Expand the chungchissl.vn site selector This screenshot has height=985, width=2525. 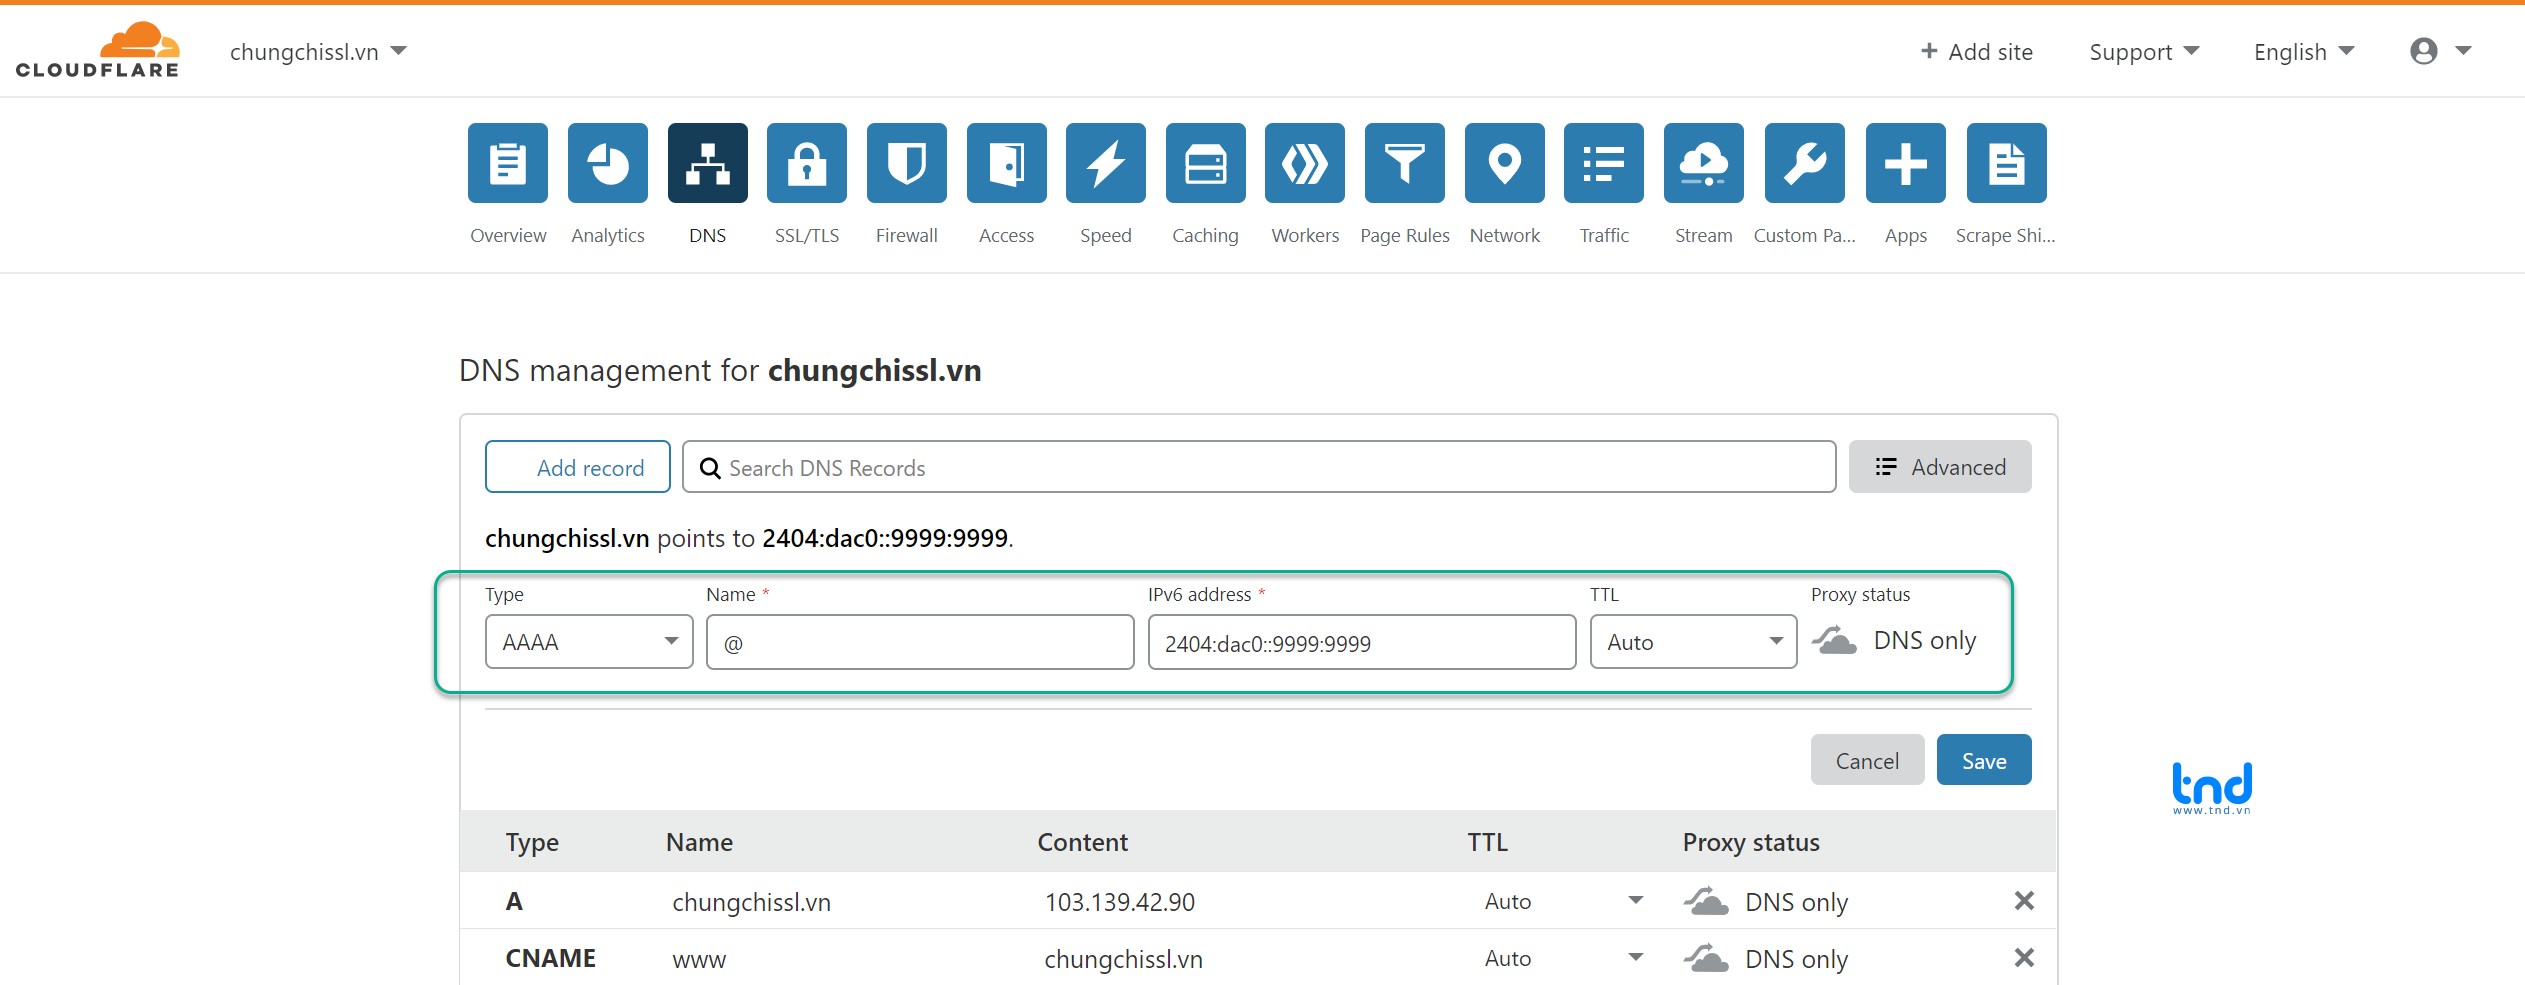pyautogui.click(x=318, y=52)
